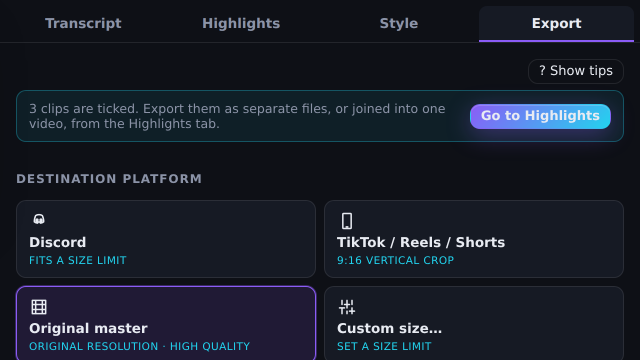Screen dimensions: 640x360
Task: Click the sliders icon for Custom size
Action: [x=347, y=307]
